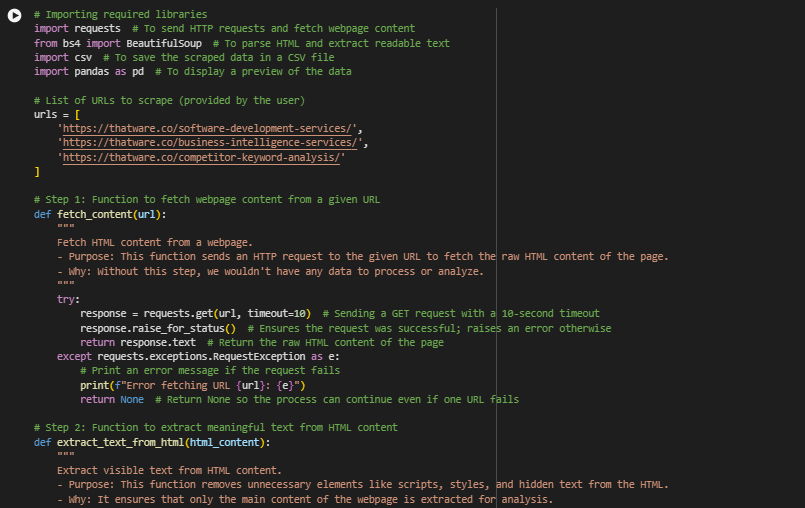
Task: Click 'response.raise_for_status()' call
Action: (x=158, y=328)
